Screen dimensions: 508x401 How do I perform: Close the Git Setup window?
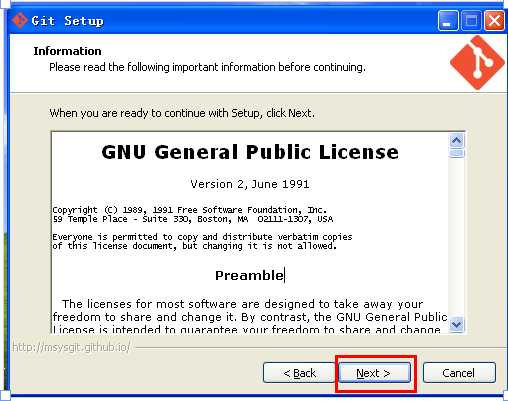tap(494, 21)
